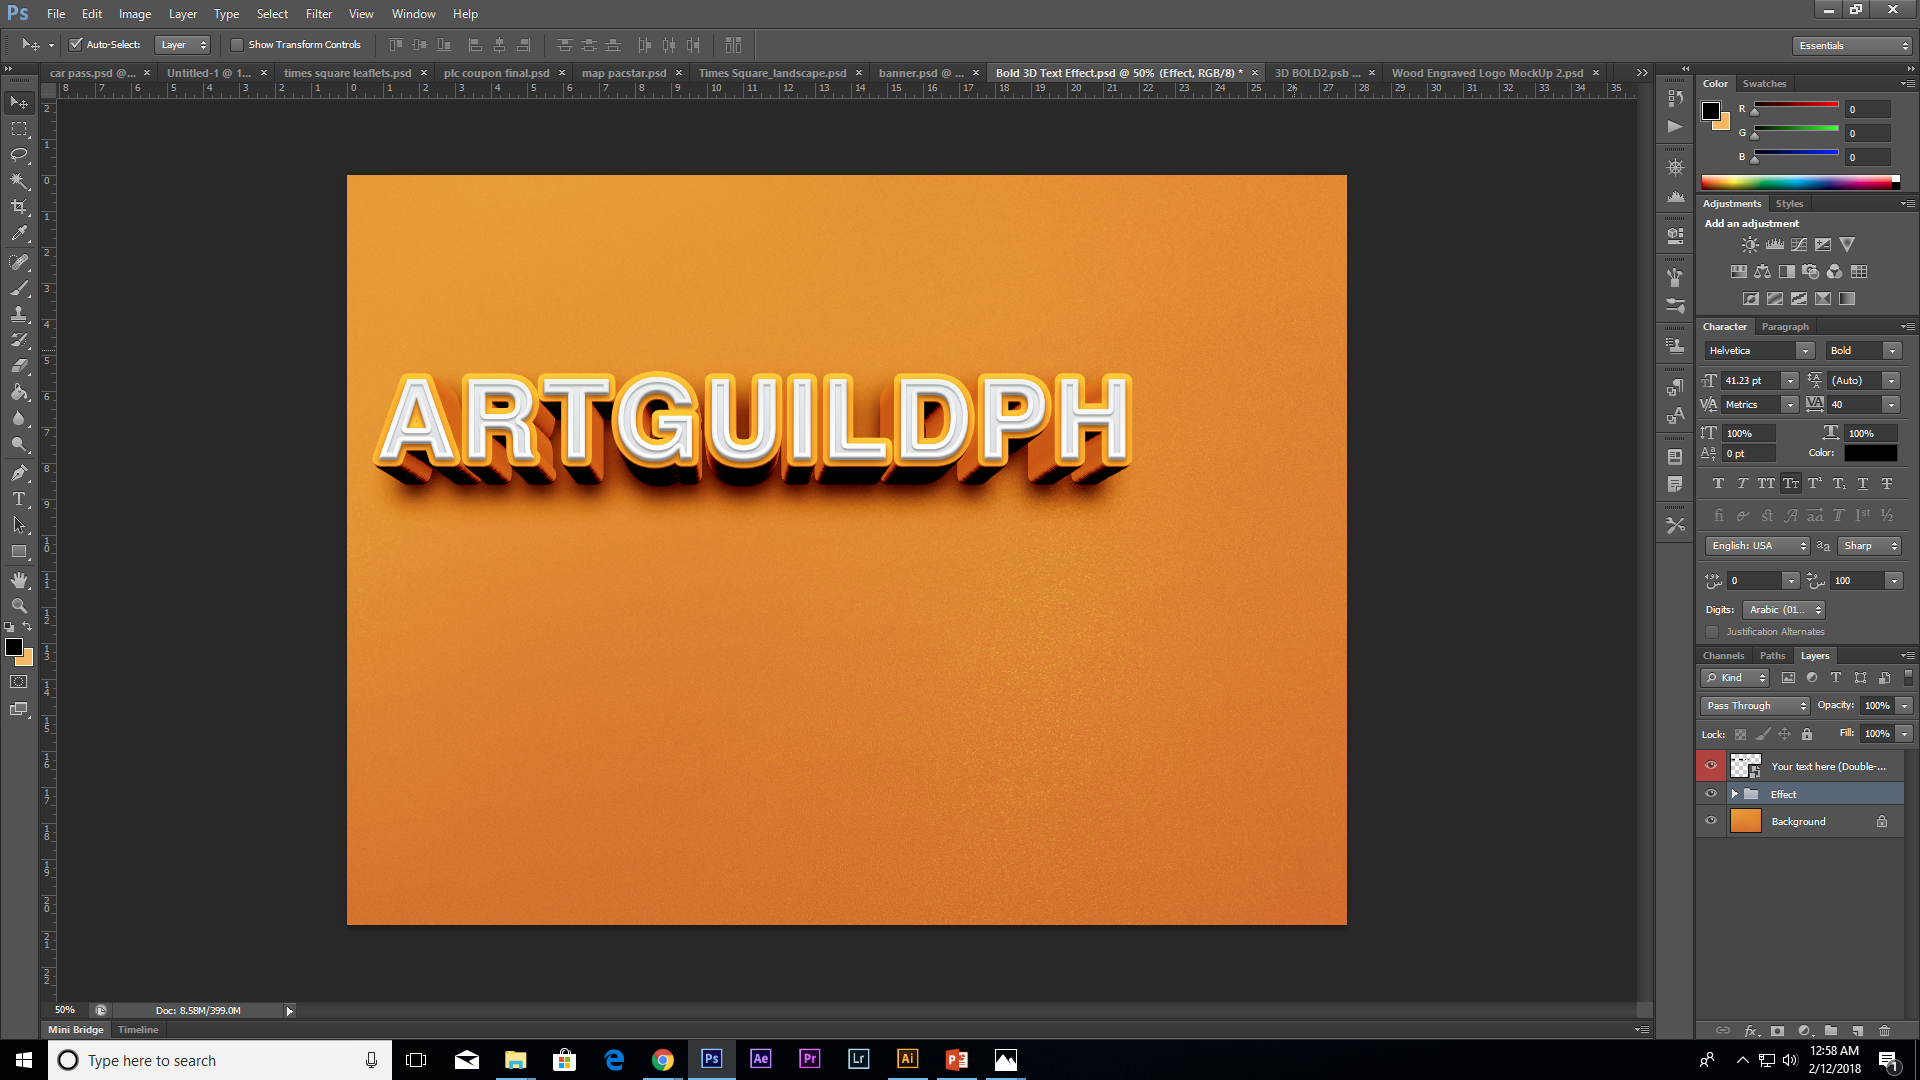Click the delete layer trash icon
This screenshot has height=1080, width=1920.
1885,1030
